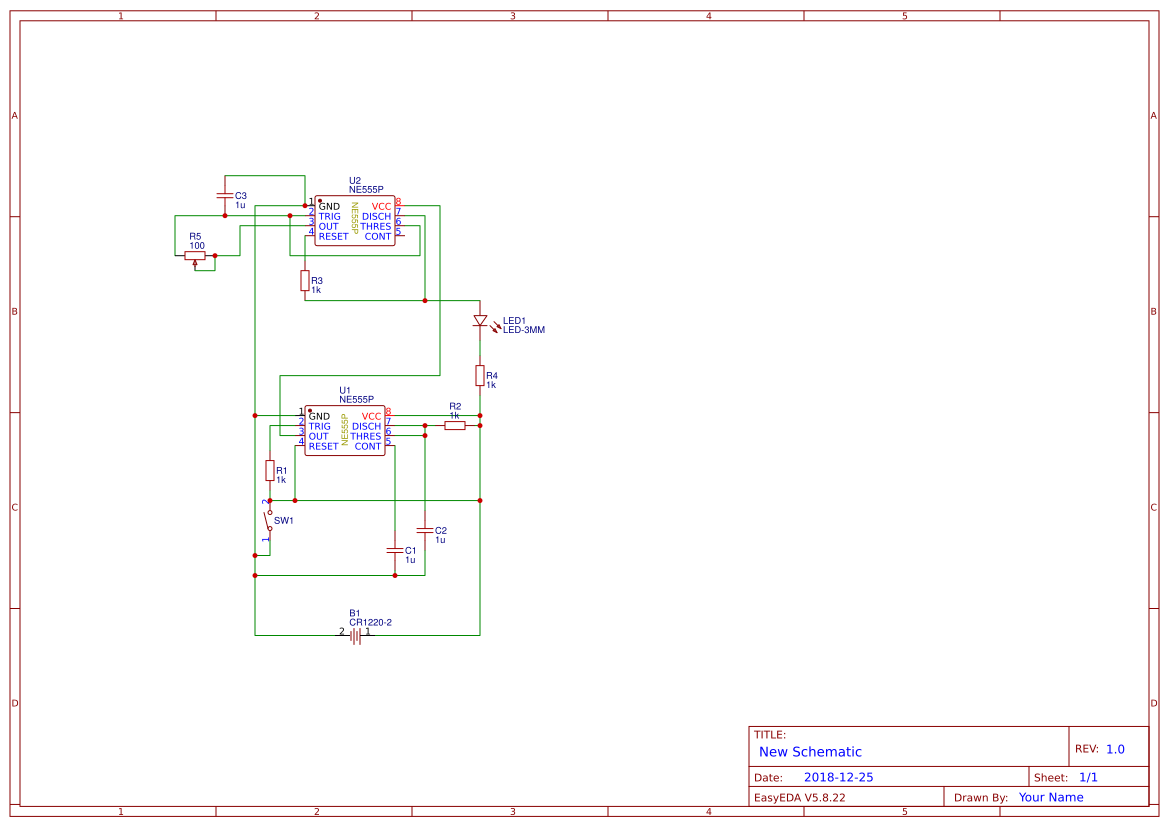
Task: Click the EasyEDA V5.8.22 text
Action: tap(799, 797)
